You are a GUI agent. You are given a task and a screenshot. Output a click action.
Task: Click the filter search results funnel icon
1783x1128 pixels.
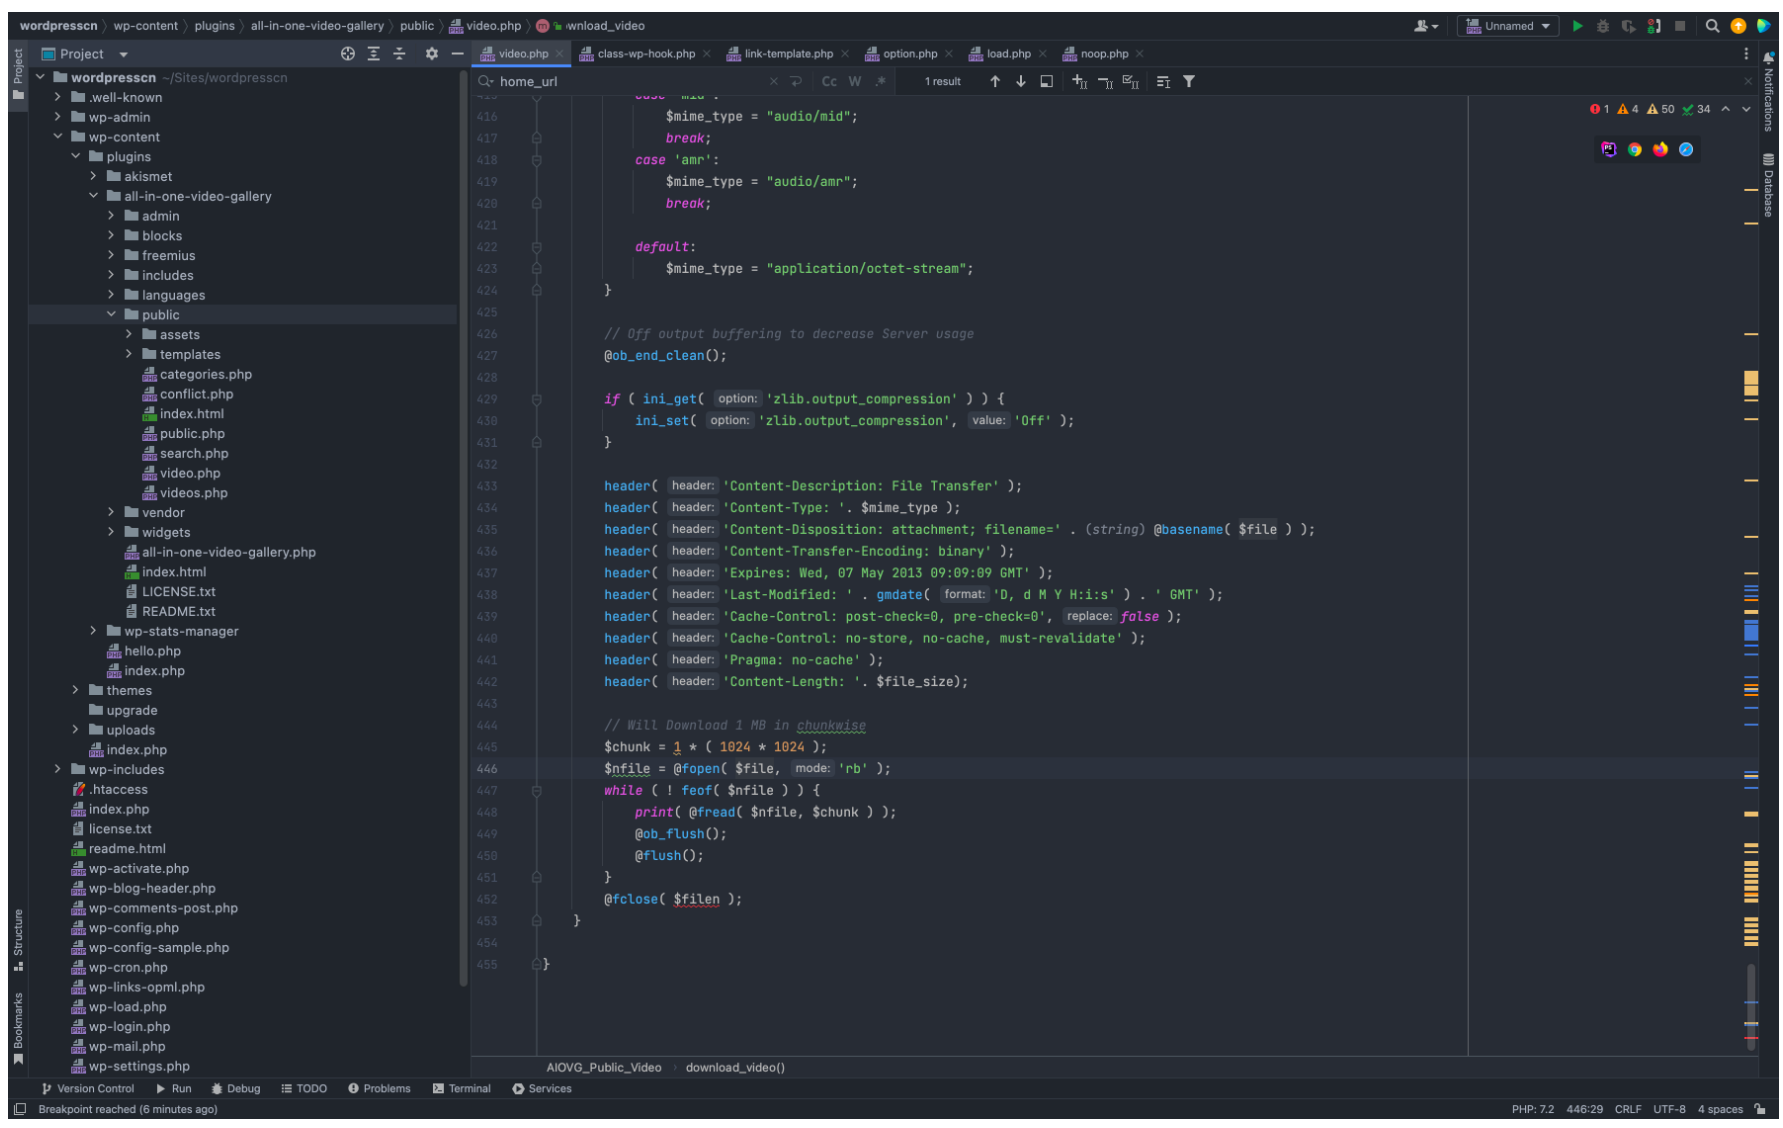click(x=1189, y=82)
